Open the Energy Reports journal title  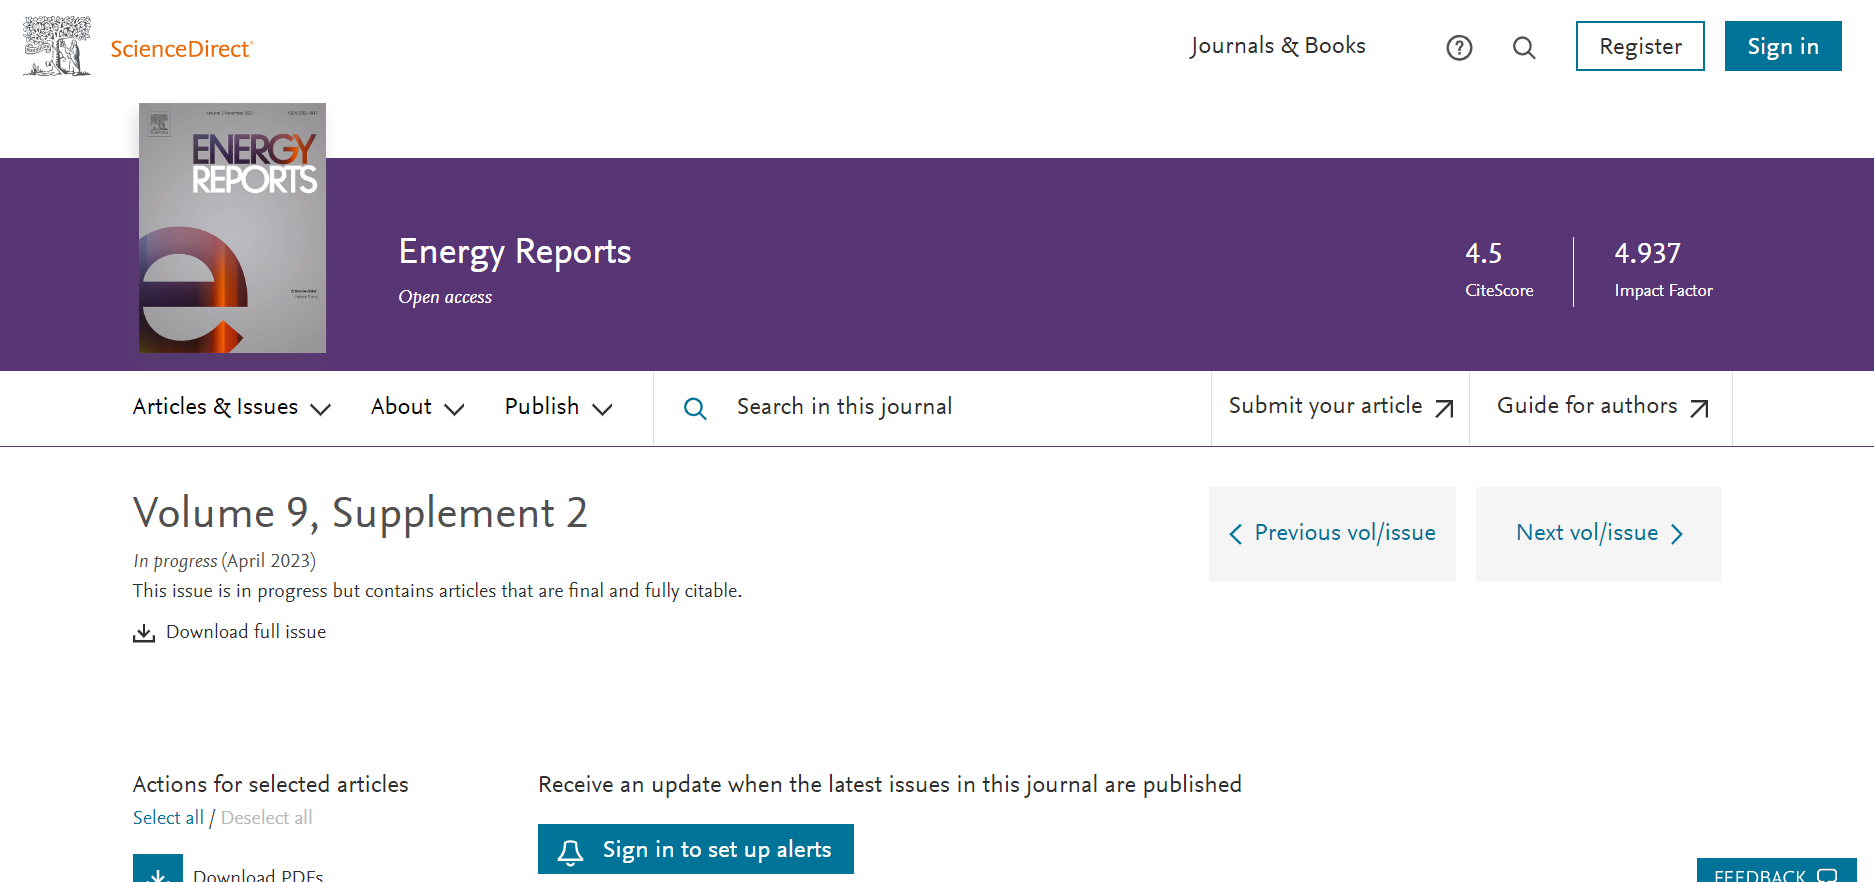(515, 251)
